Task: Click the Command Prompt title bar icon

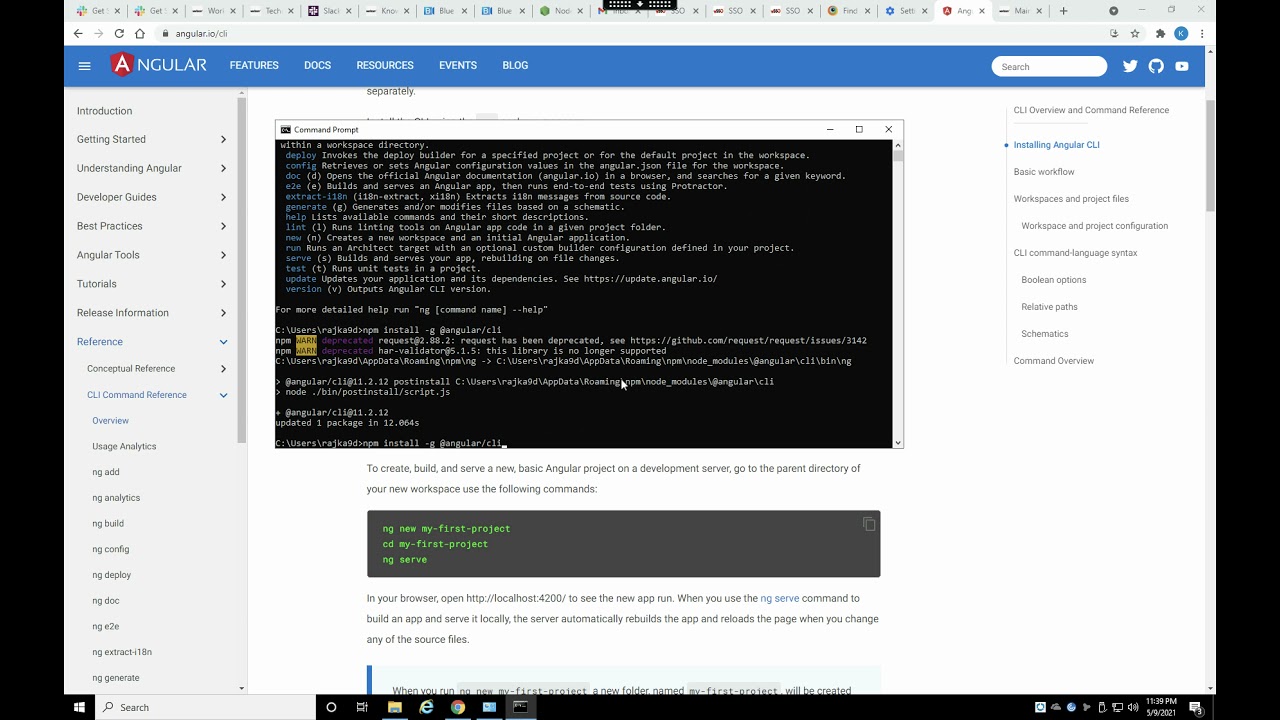Action: [x=286, y=130]
